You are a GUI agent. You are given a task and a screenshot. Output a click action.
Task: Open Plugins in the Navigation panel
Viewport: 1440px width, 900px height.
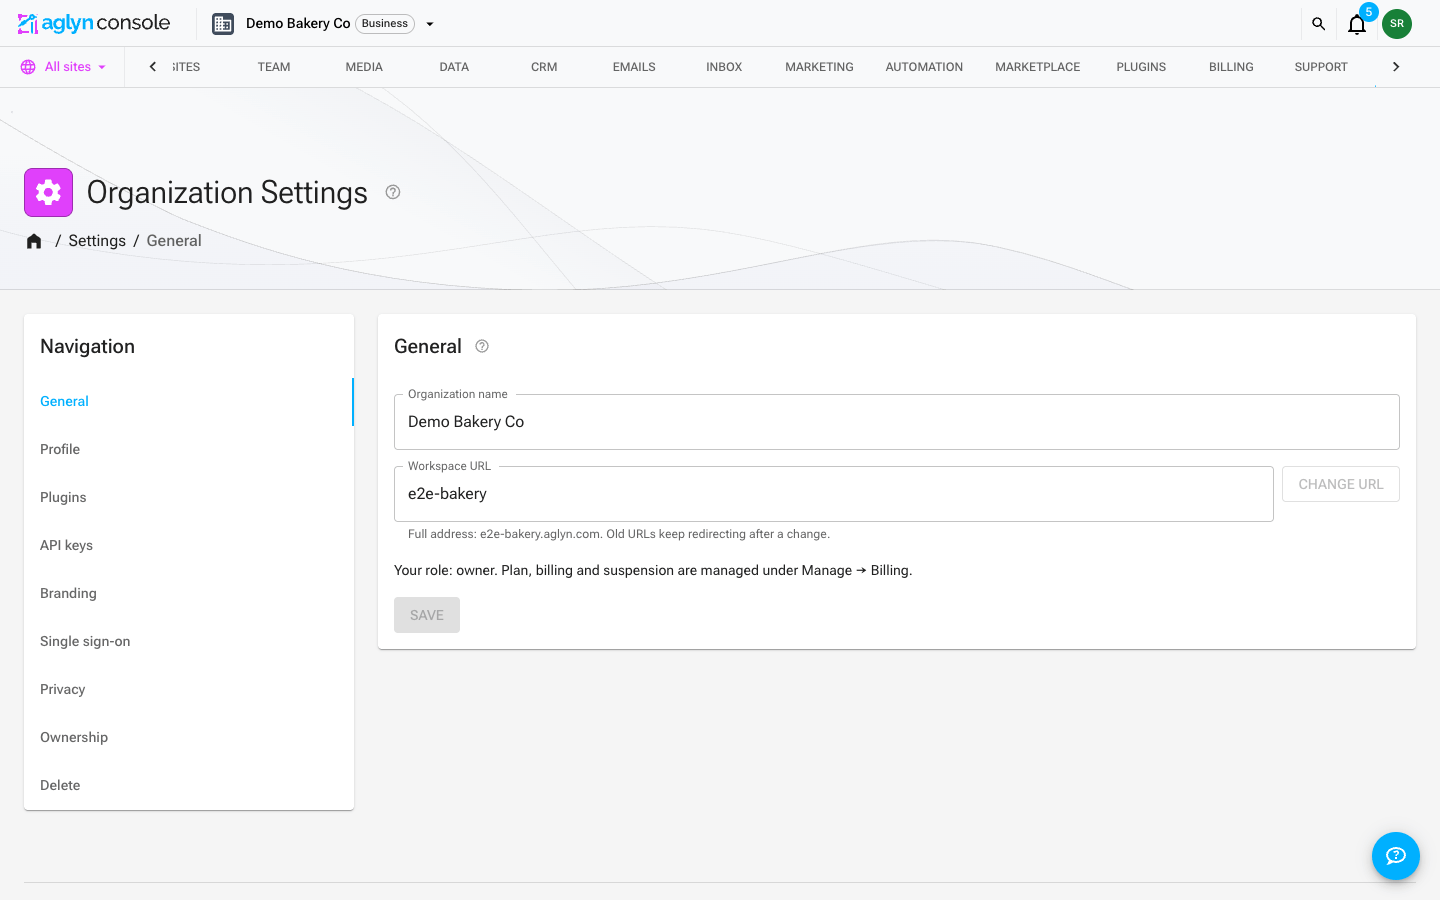[x=189, y=497]
